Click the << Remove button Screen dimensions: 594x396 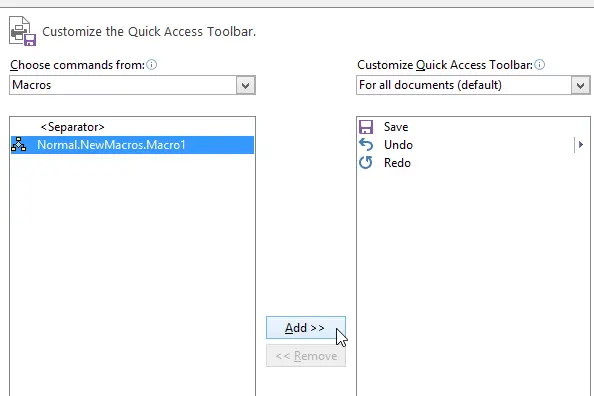[x=306, y=356]
